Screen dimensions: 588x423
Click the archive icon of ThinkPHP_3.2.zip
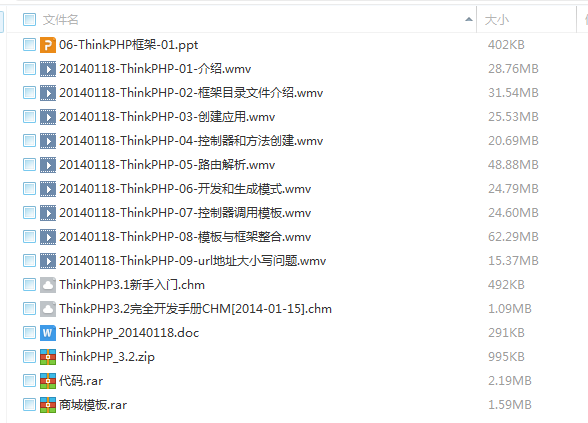(48, 357)
